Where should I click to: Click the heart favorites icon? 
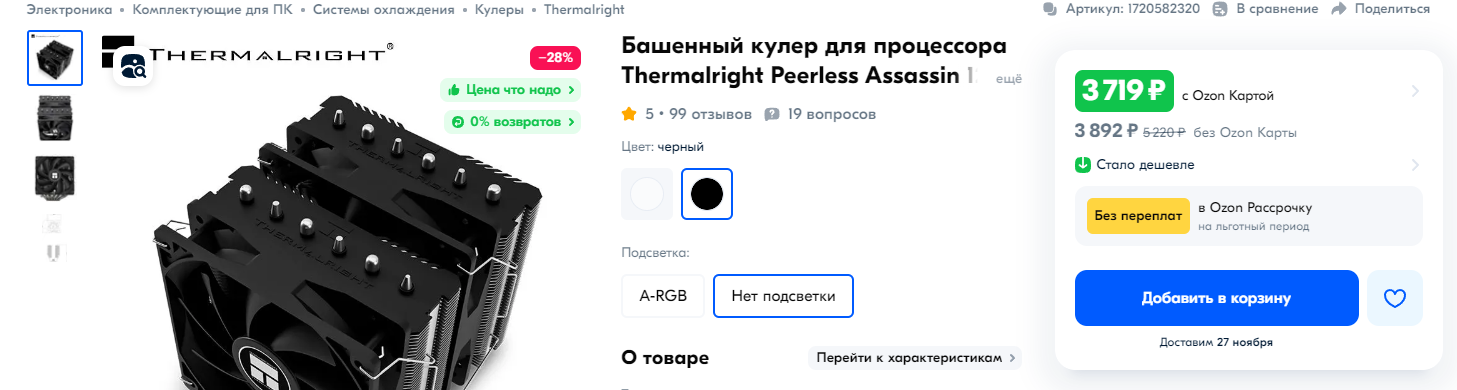point(1394,298)
